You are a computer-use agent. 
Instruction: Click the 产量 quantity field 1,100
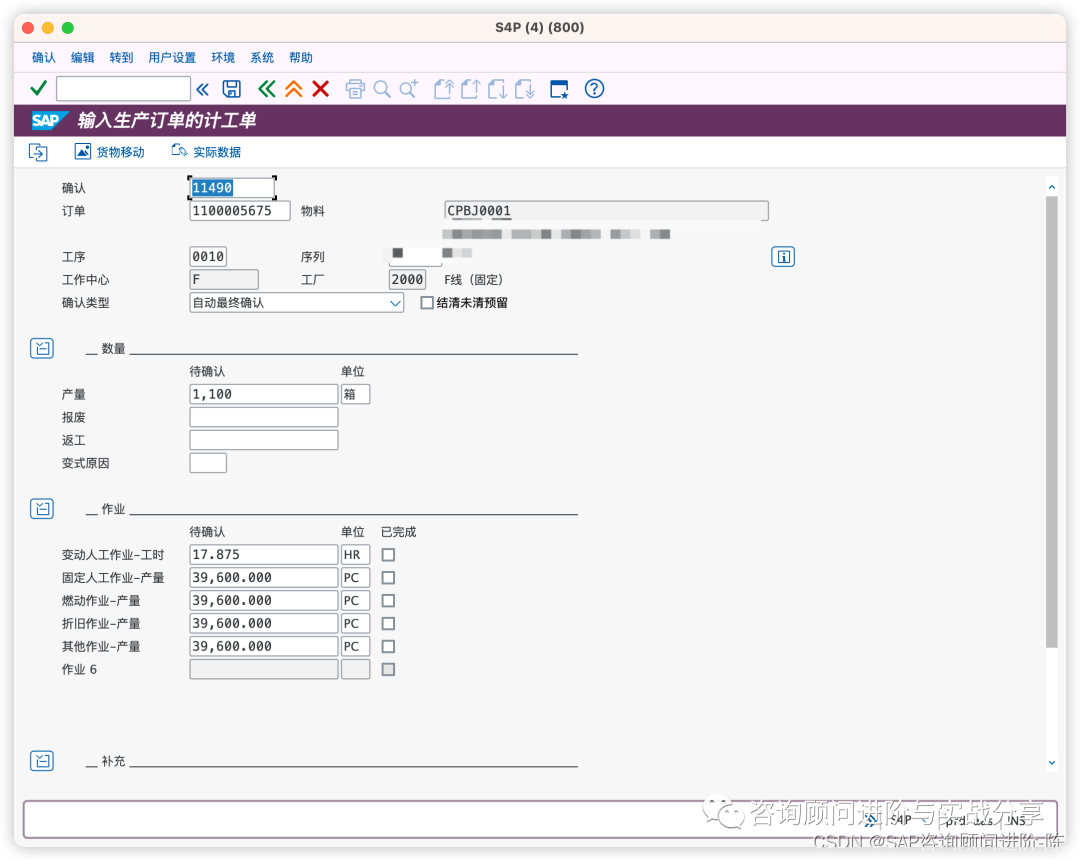(264, 394)
